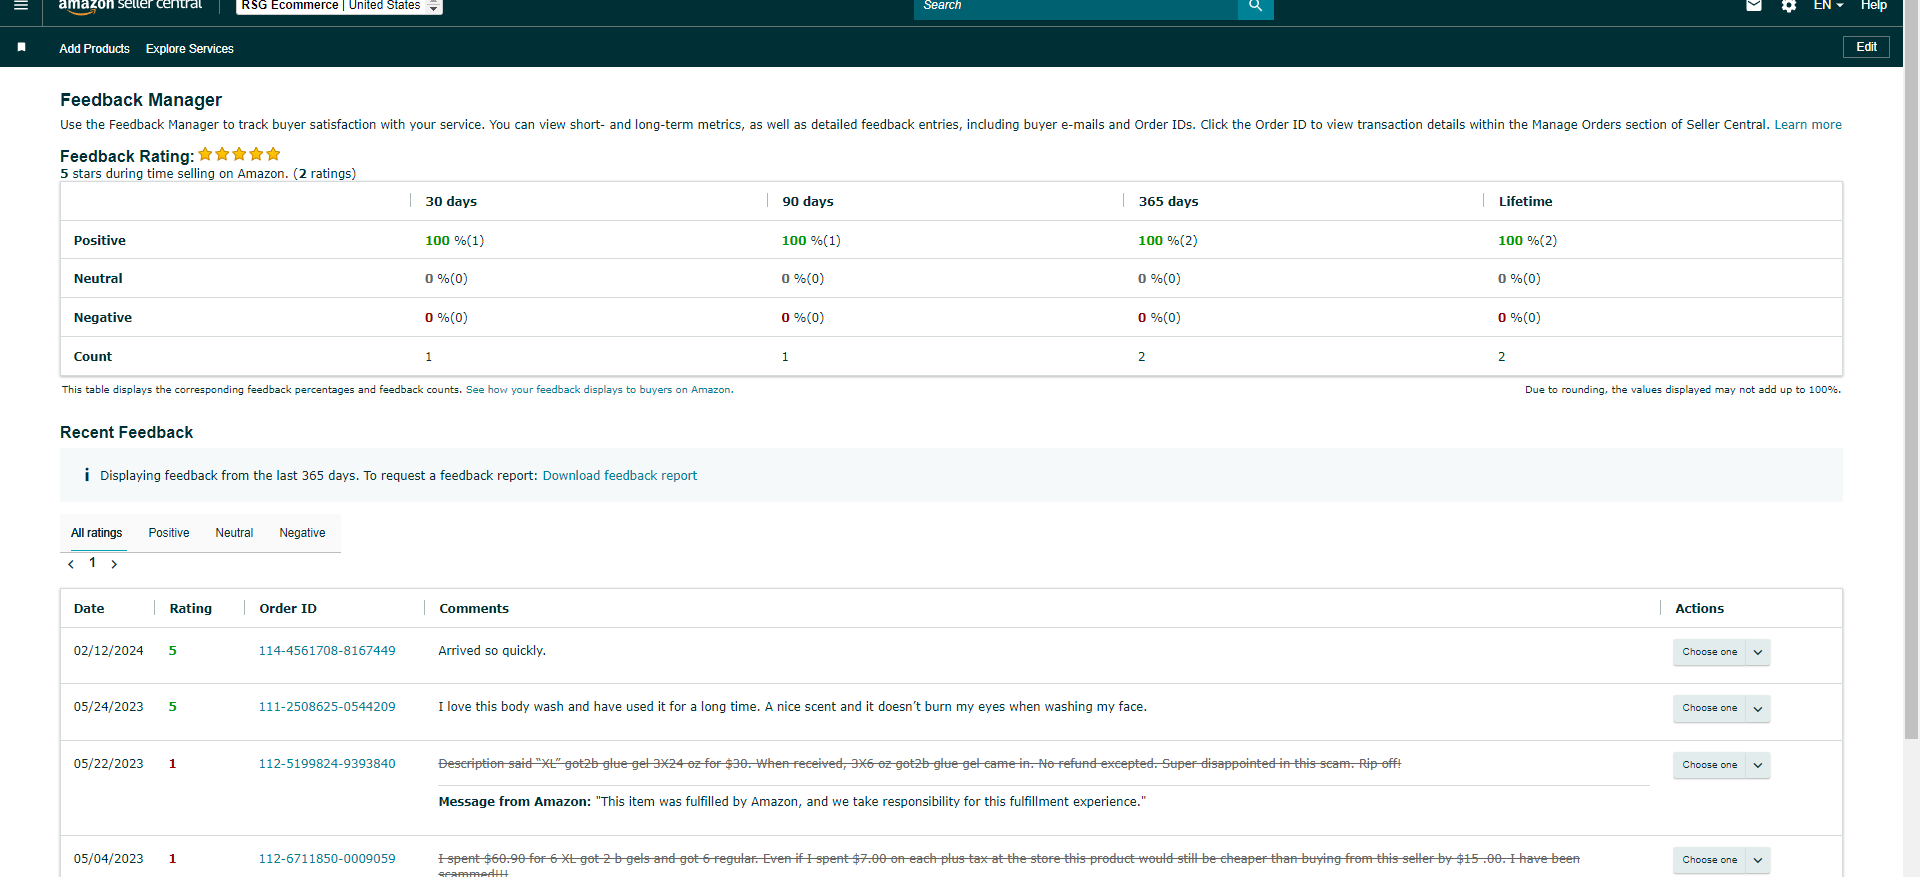Click the Lifetime column header
The image size is (1920, 877).
pos(1525,202)
